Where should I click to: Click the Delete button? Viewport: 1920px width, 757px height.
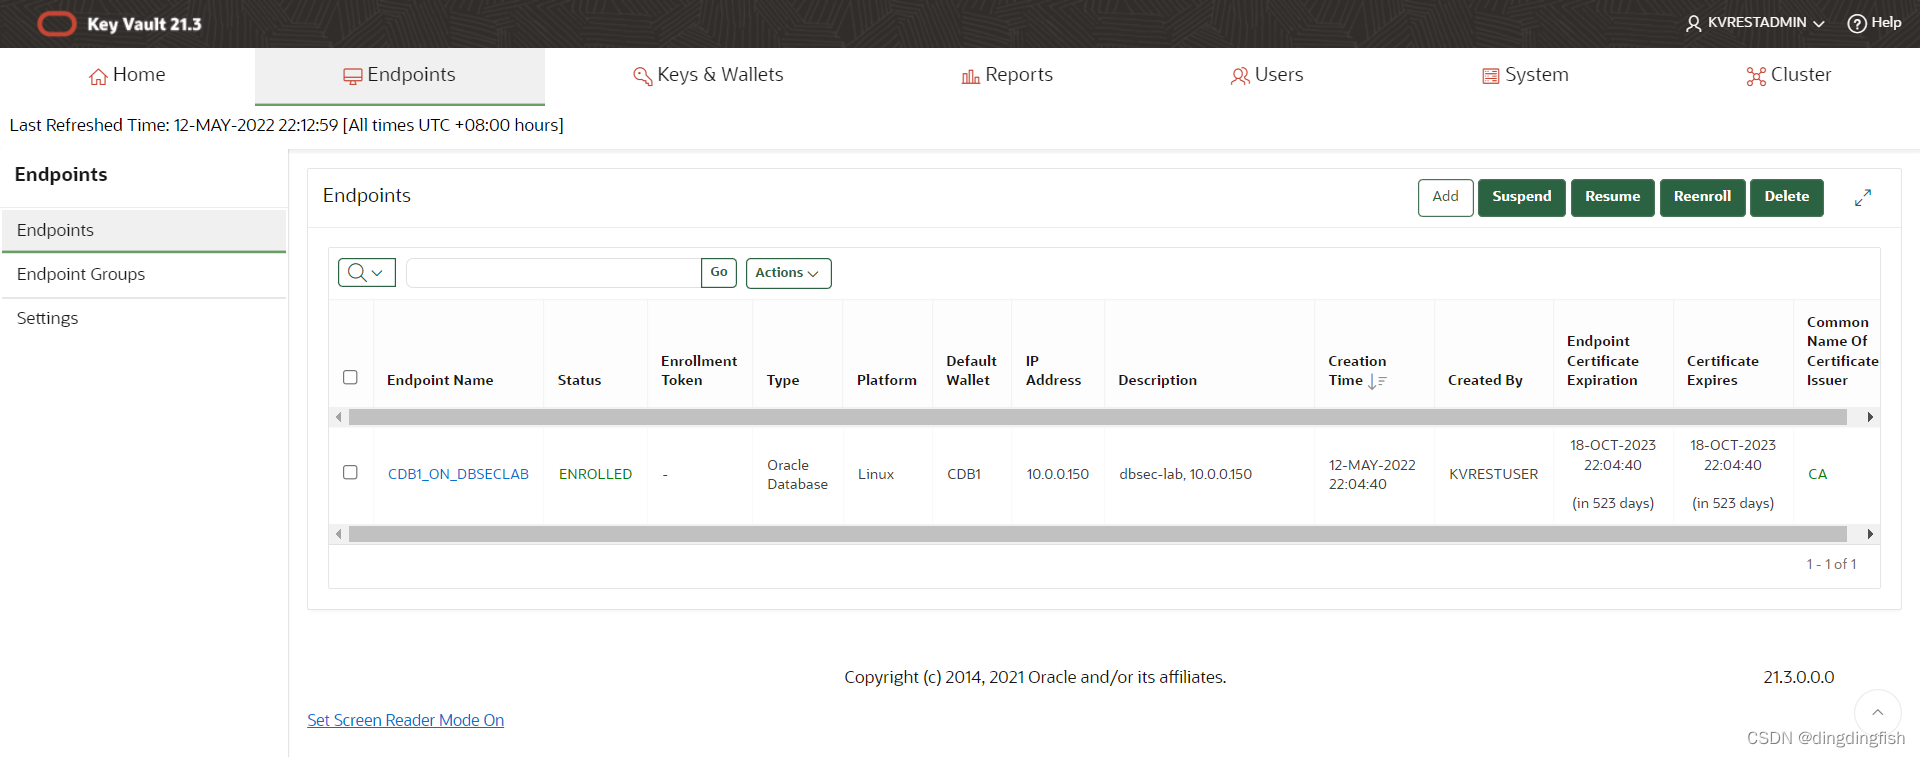pos(1786,197)
